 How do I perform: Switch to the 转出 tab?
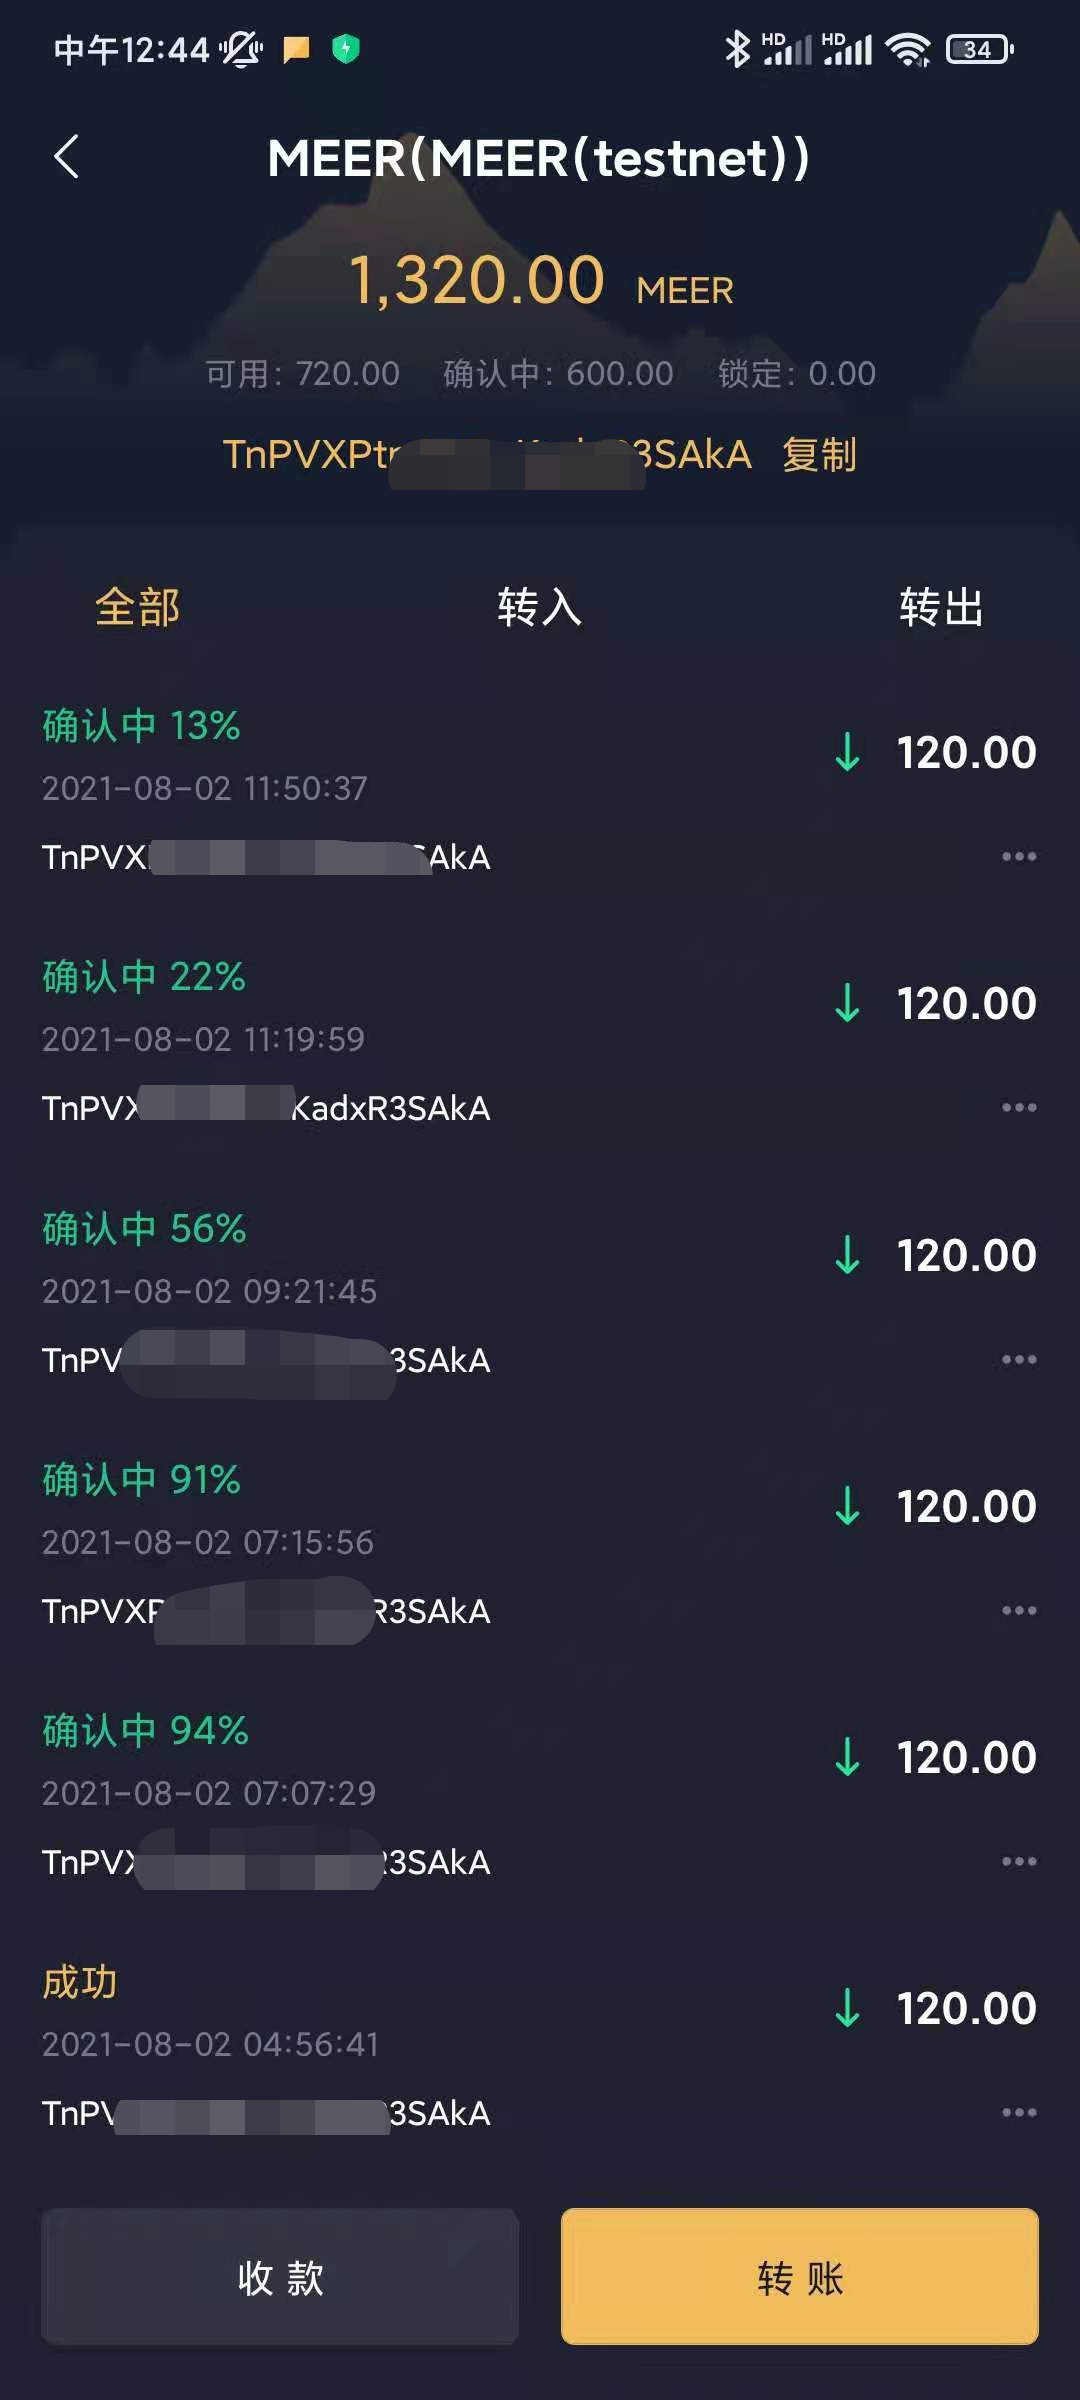click(x=941, y=607)
